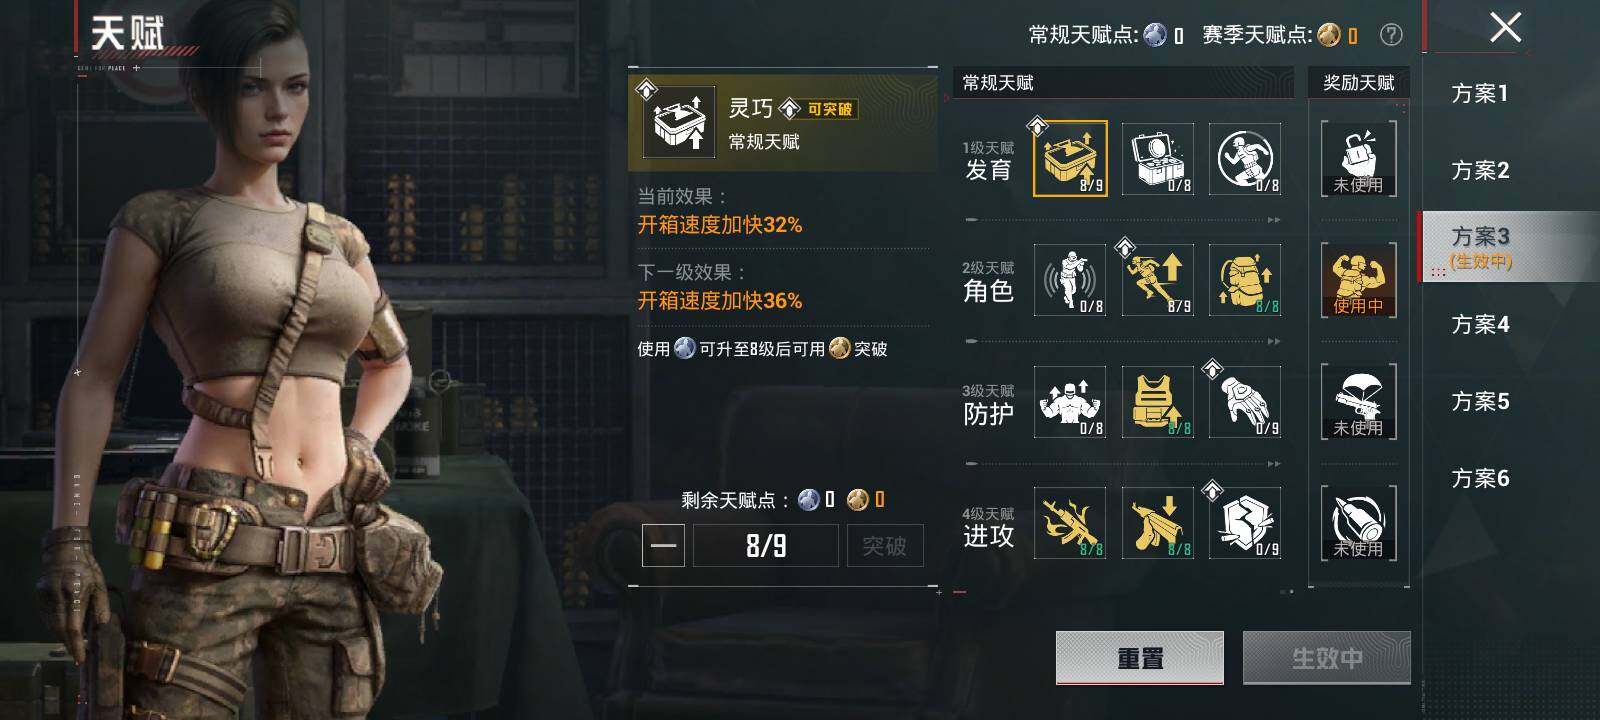Open the talent points help question mark
This screenshot has height=720, width=1600.
(1390, 35)
